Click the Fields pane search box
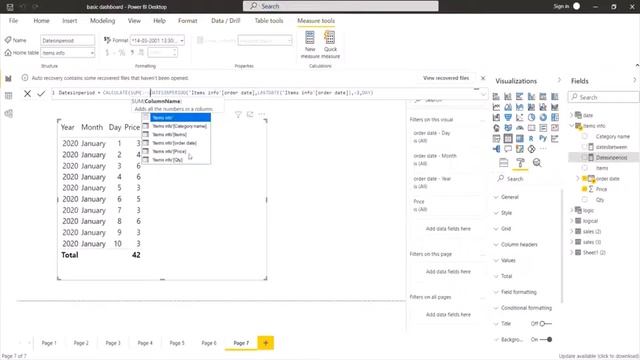 point(603,97)
